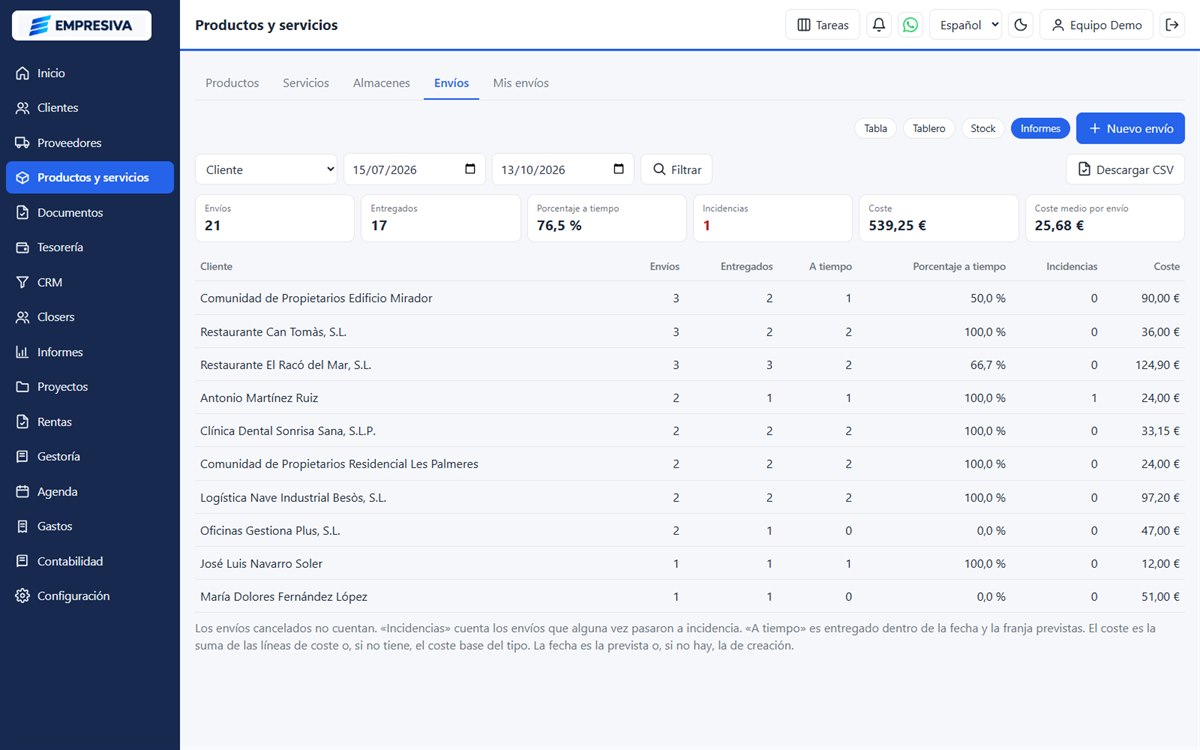Click the Closers sidebar item
The image size is (1200, 750).
tap(90, 317)
